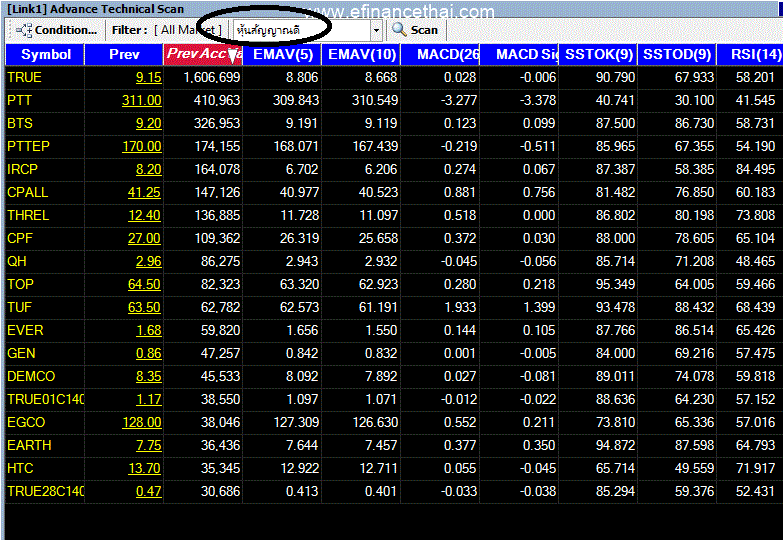The width and height of the screenshot is (783, 540).
Task: Sort by EMAV(10) column header
Action: click(362, 54)
